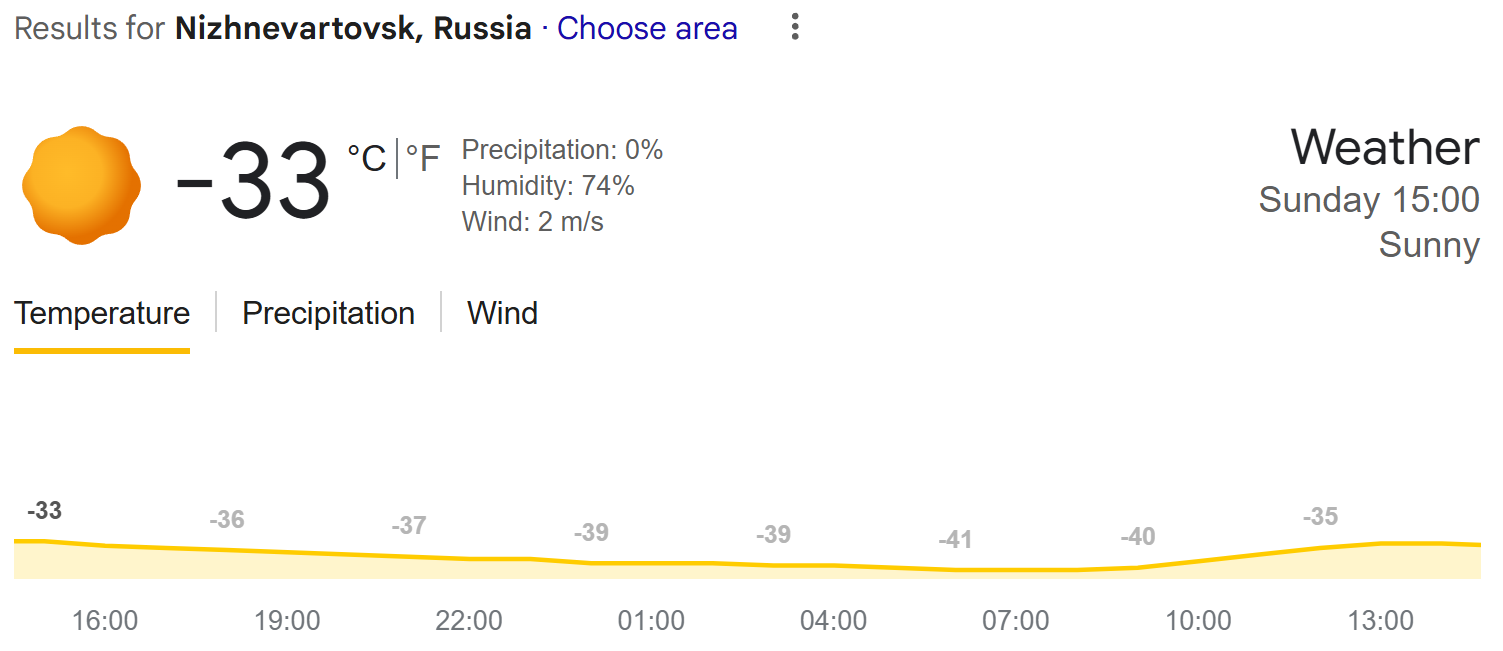Pick the 10:00 hour on chart

coord(1198,621)
